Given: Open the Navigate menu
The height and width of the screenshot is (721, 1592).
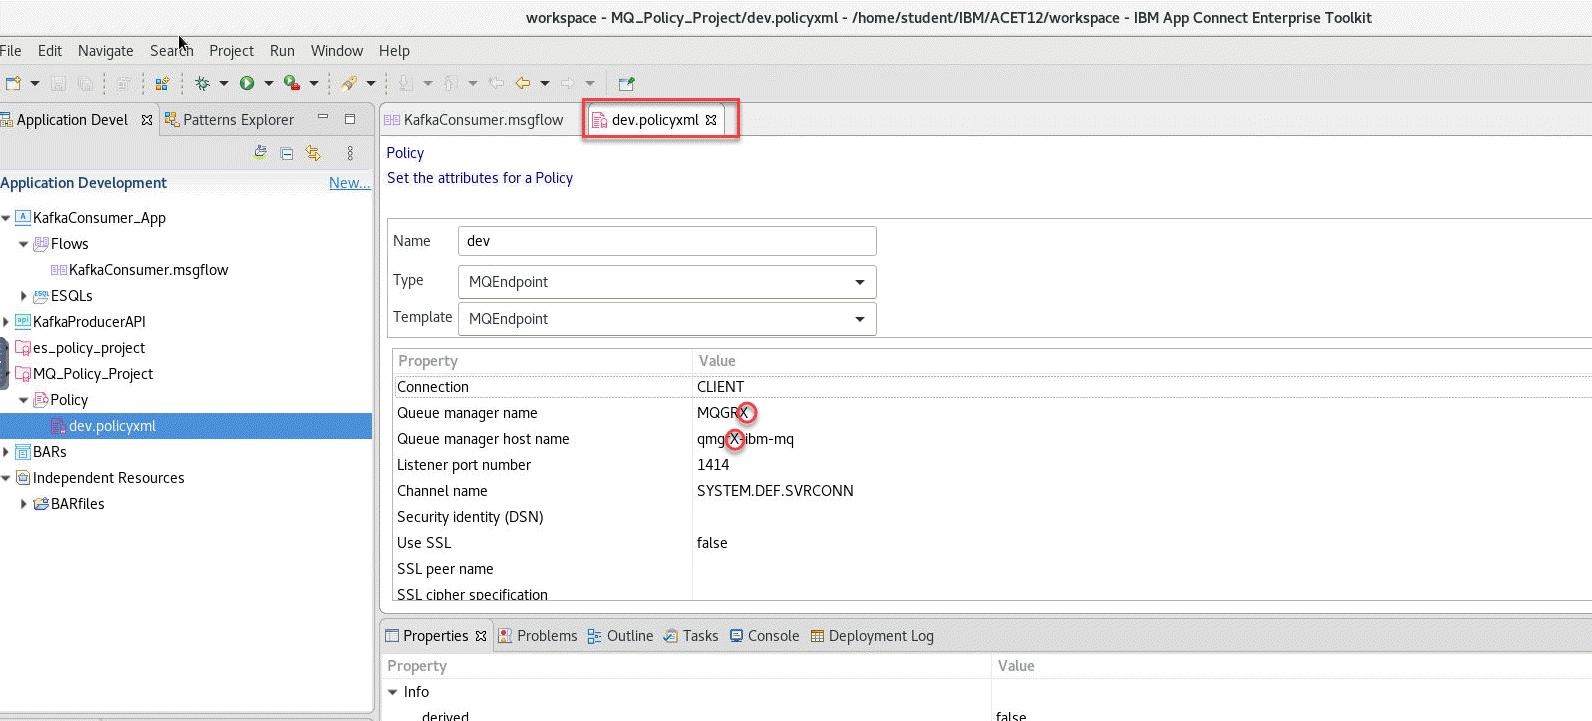Looking at the screenshot, I should pyautogui.click(x=106, y=51).
